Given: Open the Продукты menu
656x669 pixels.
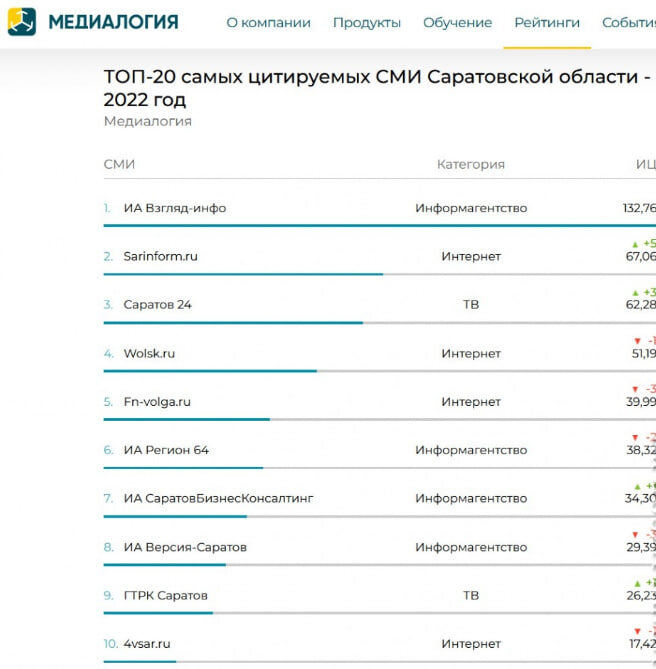Looking at the screenshot, I should pyautogui.click(x=367, y=23).
